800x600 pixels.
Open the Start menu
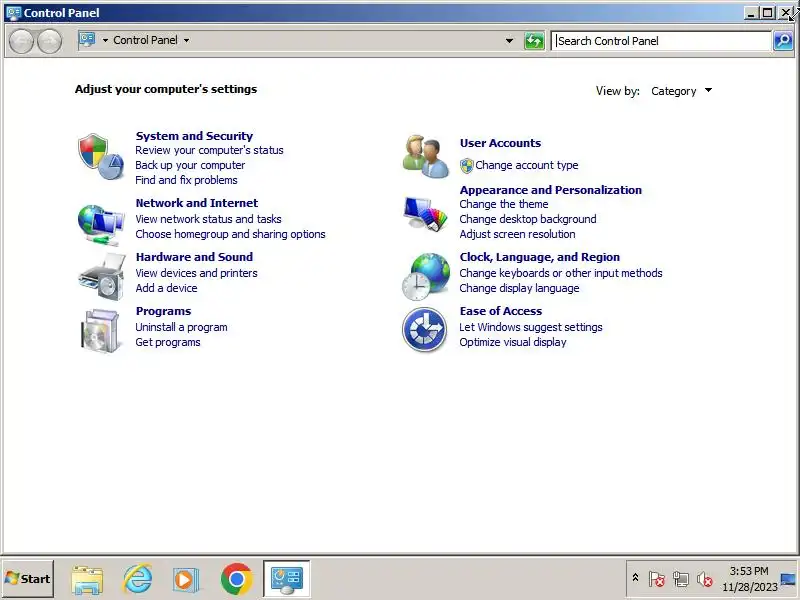click(x=28, y=579)
